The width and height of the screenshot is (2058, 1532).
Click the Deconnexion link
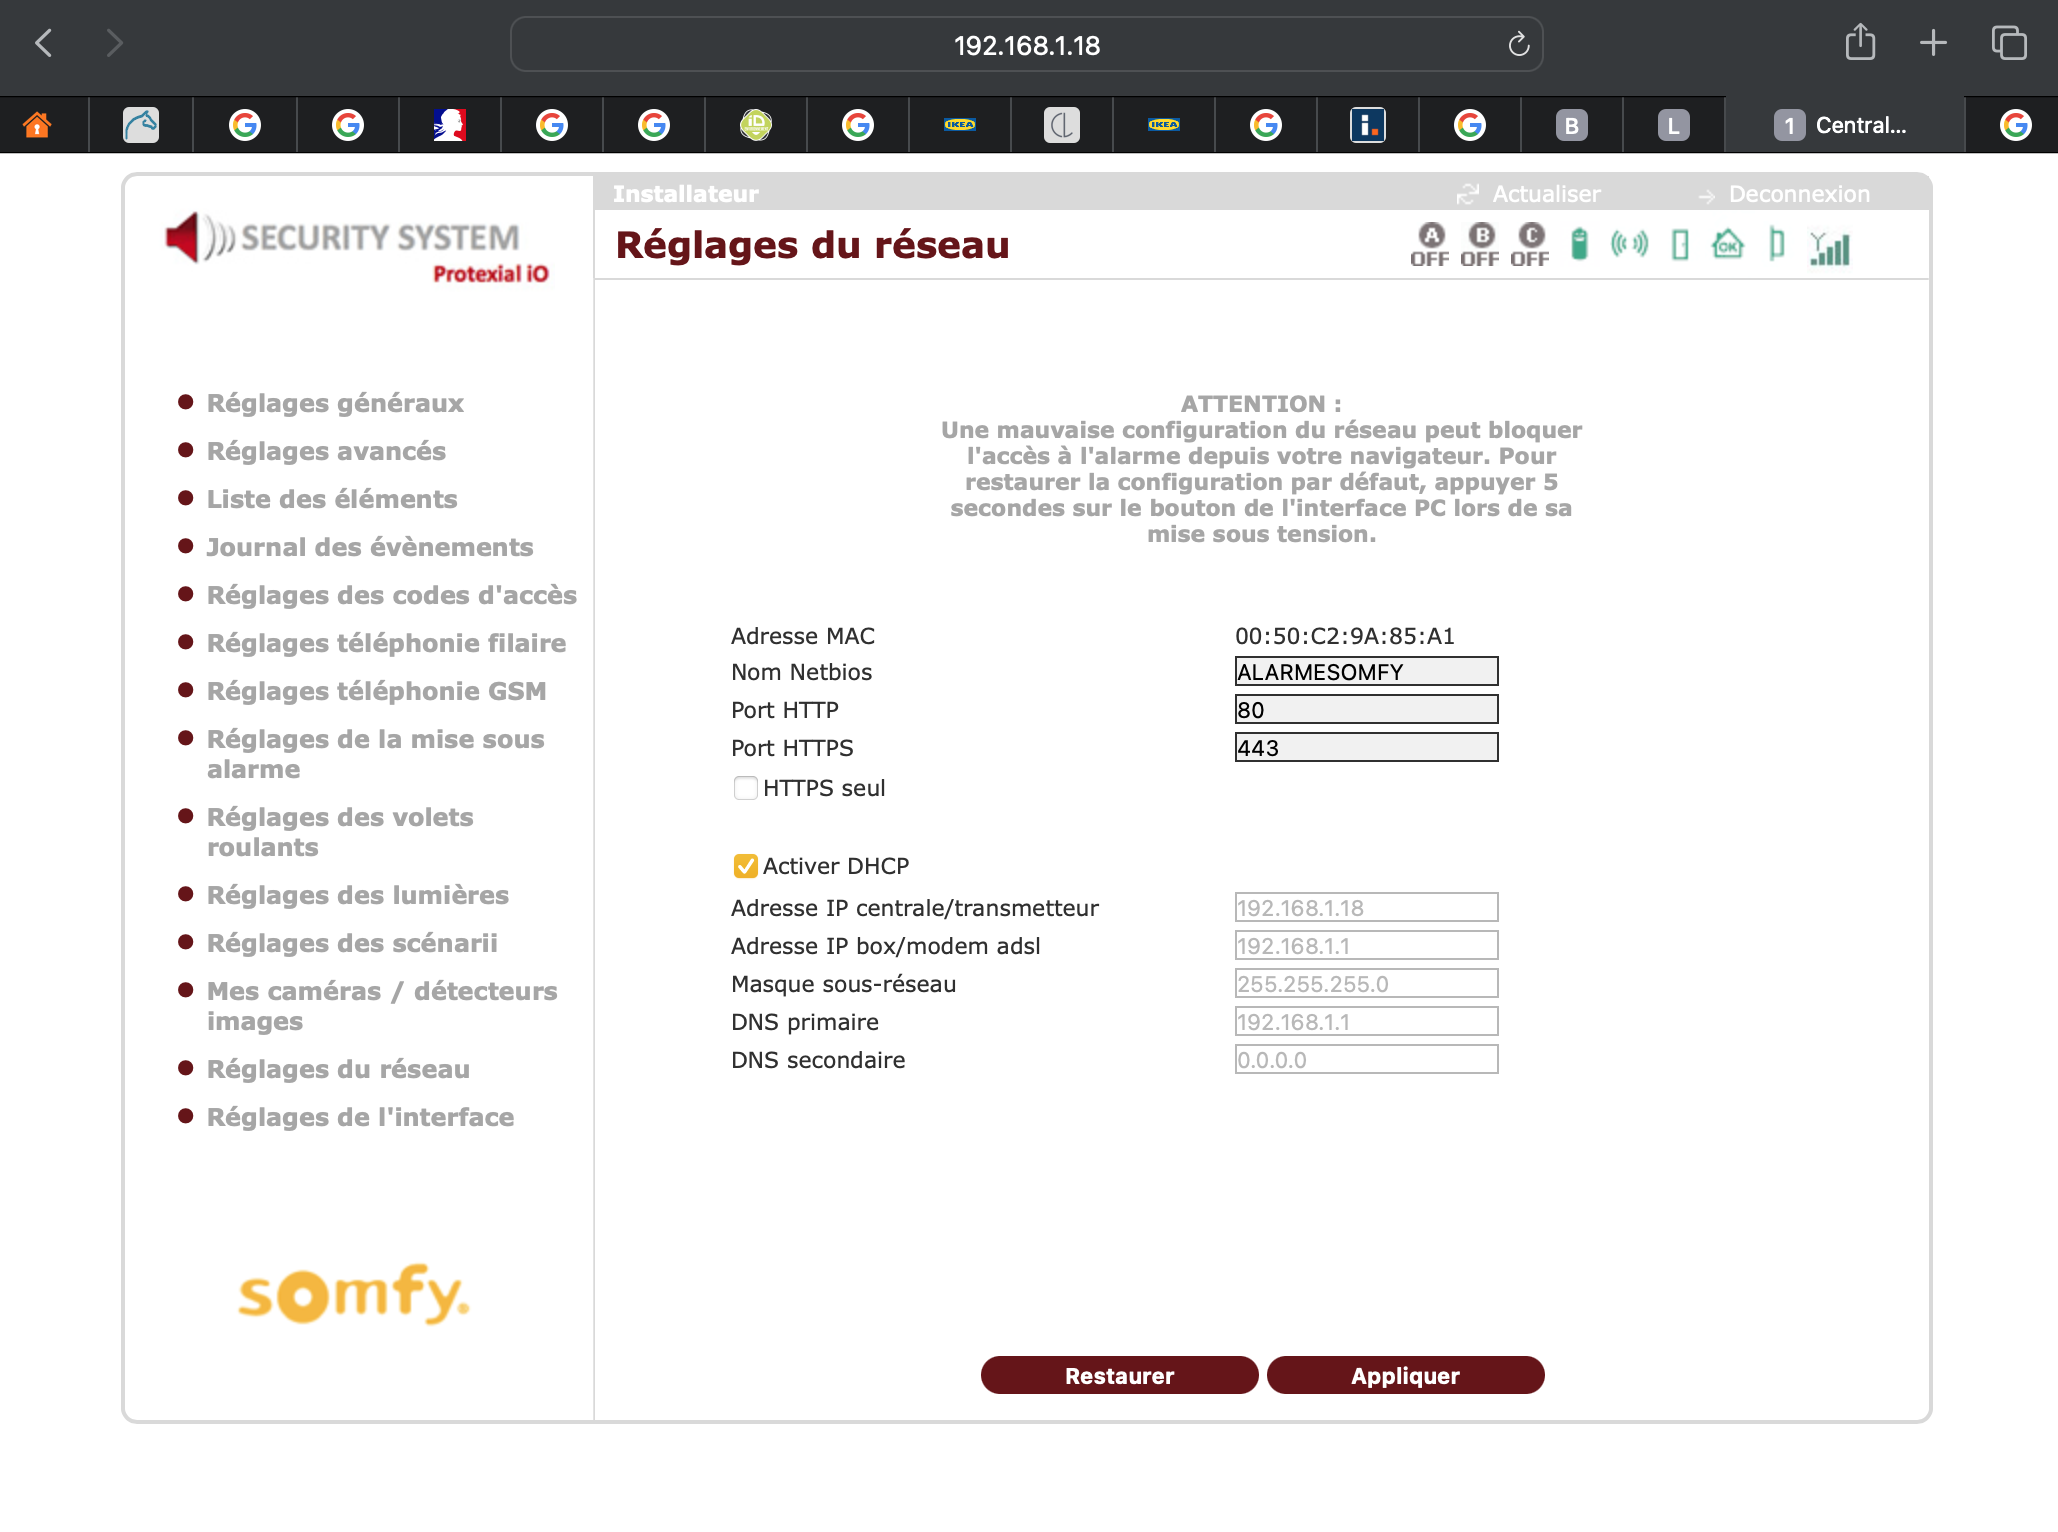pos(1798,194)
